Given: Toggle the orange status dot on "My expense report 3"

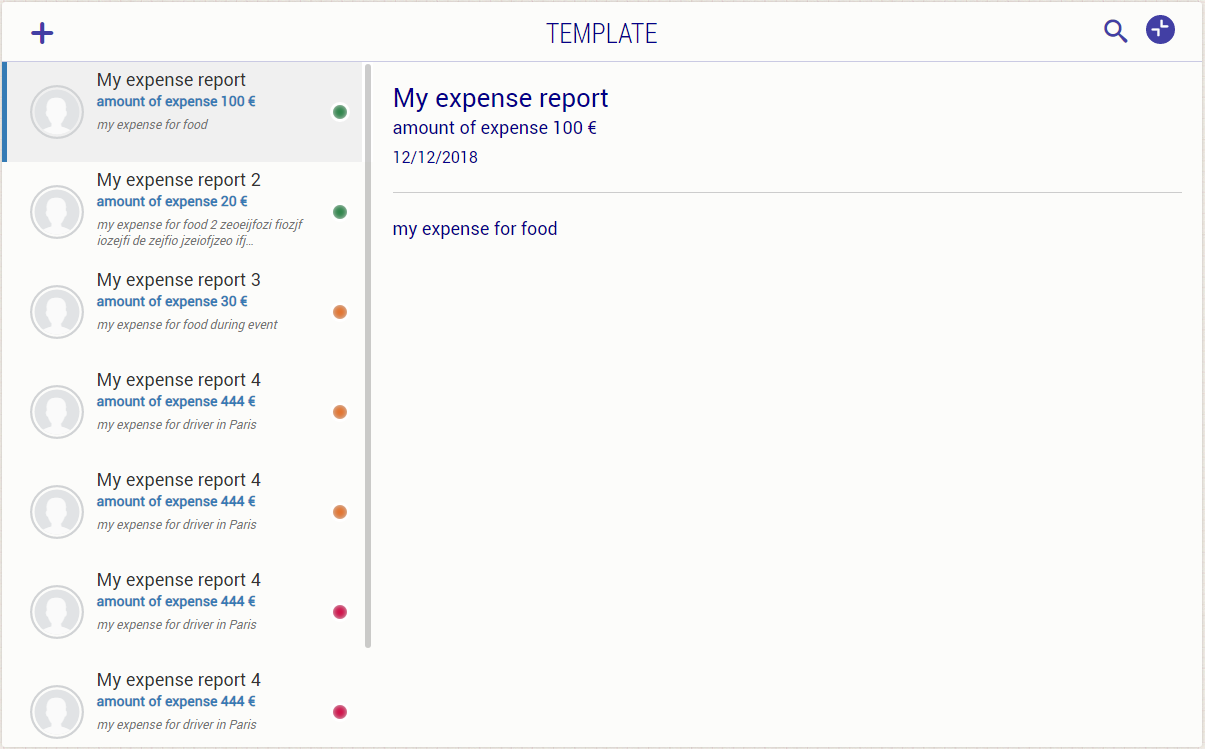Looking at the screenshot, I should [x=340, y=311].
